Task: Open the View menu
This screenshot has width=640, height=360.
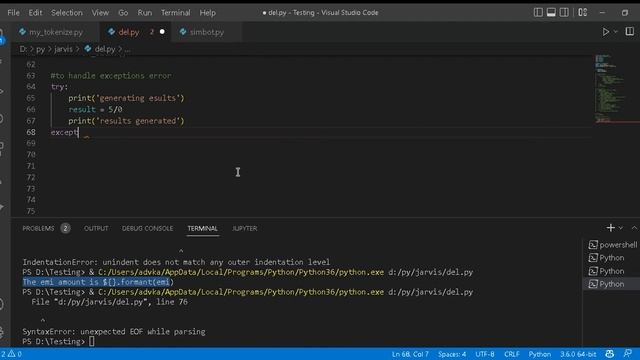Action: point(100,13)
